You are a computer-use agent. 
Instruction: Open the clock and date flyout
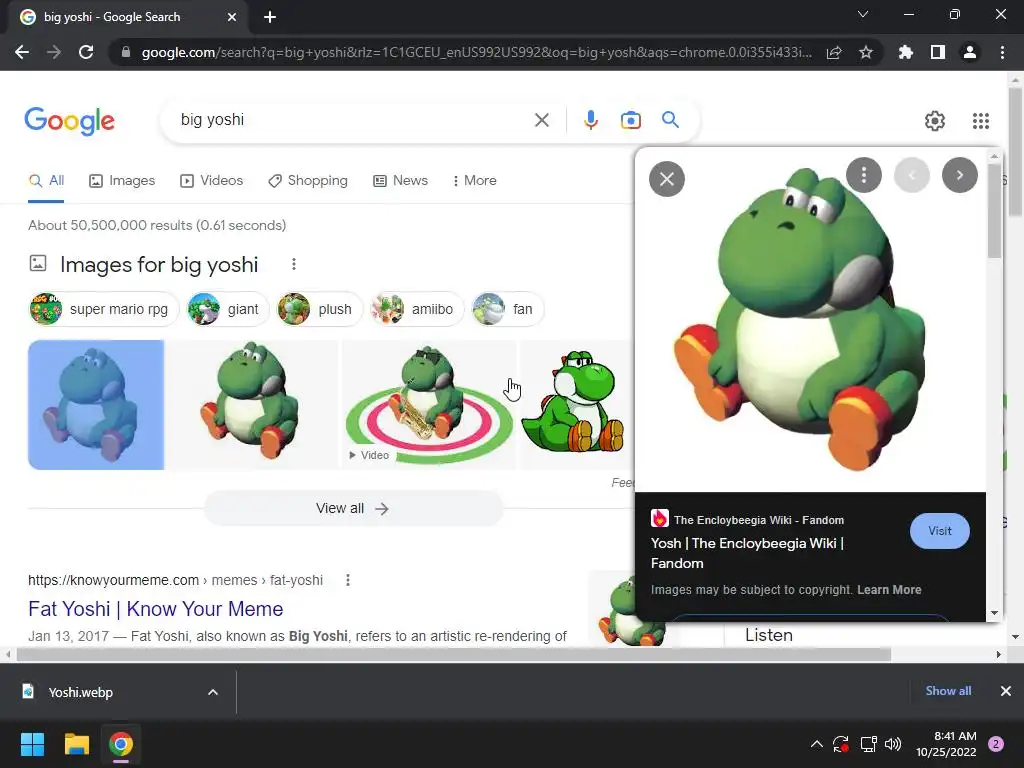tap(946, 744)
